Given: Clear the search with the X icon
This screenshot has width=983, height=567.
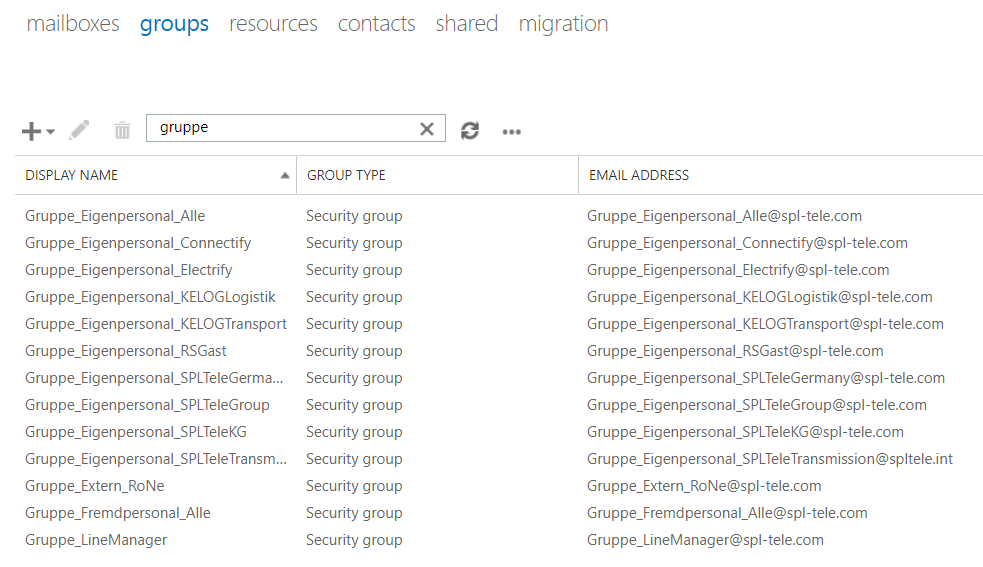Looking at the screenshot, I should click(x=427, y=129).
